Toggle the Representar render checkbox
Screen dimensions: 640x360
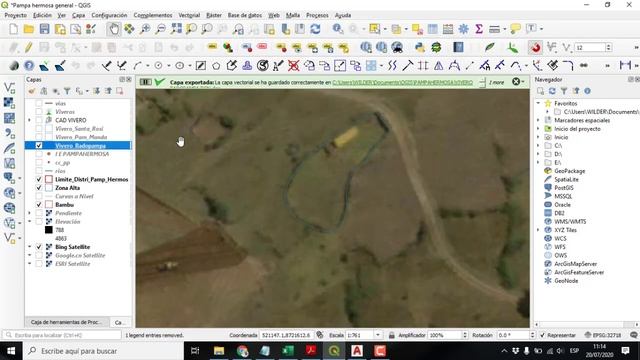[542, 335]
